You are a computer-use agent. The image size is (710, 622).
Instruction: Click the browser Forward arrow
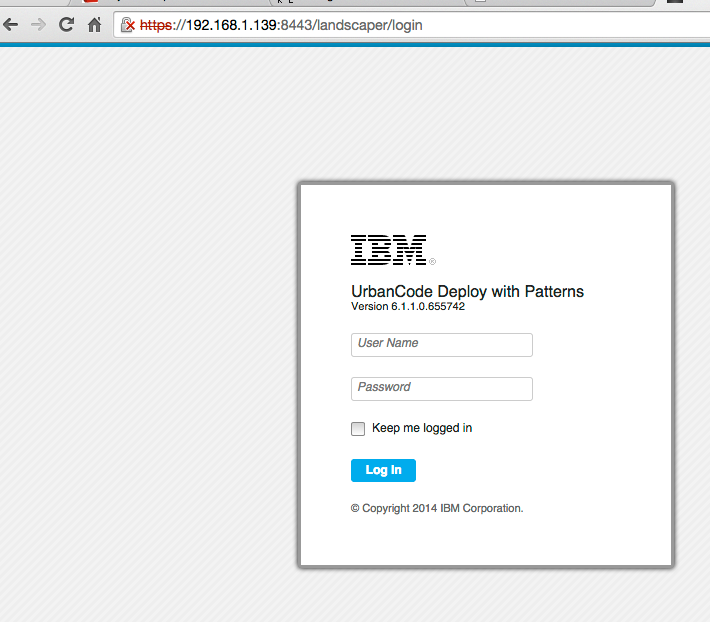click(x=38, y=24)
